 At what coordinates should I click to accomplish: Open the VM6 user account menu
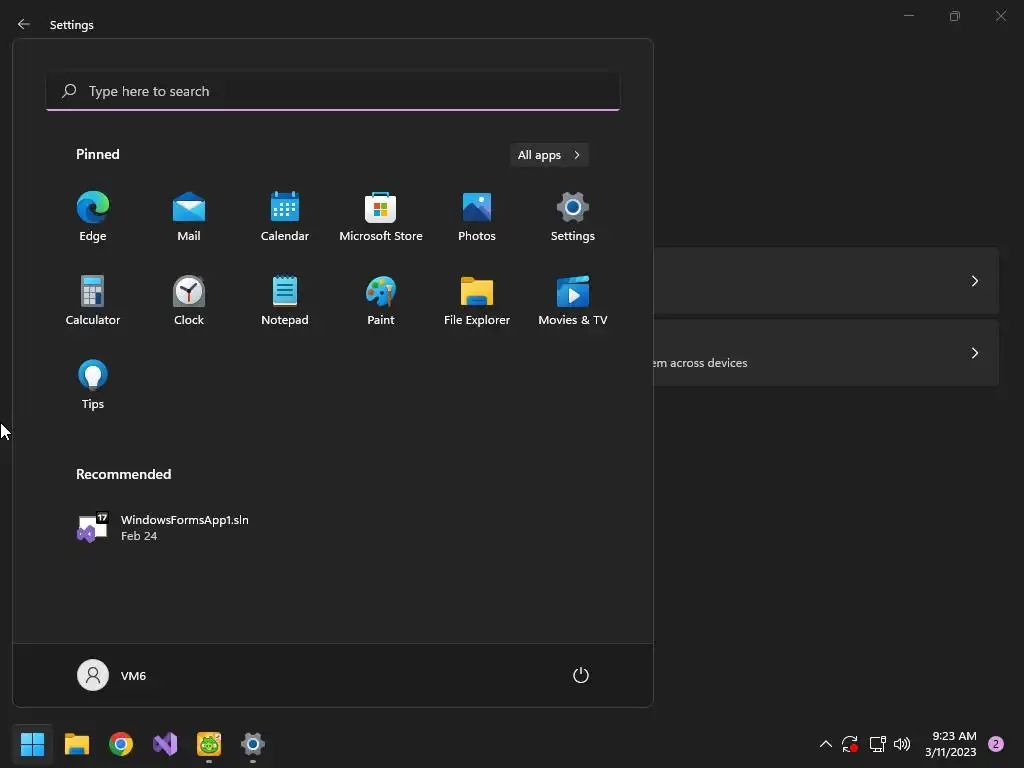coord(112,675)
